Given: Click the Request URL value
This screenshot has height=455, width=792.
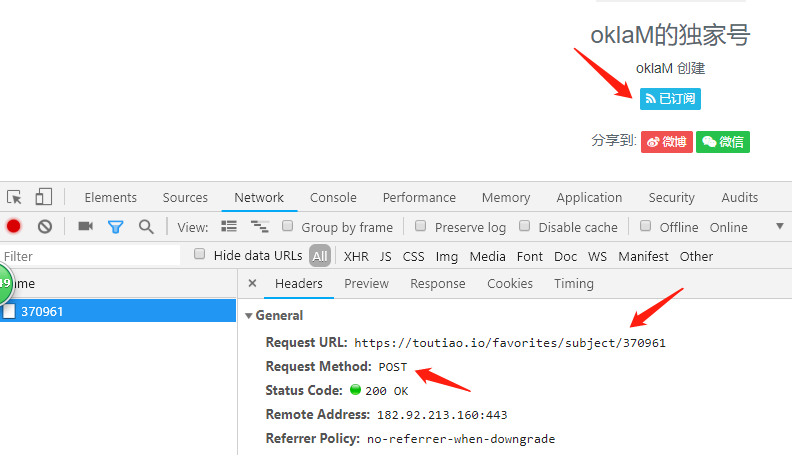Looking at the screenshot, I should [510, 343].
